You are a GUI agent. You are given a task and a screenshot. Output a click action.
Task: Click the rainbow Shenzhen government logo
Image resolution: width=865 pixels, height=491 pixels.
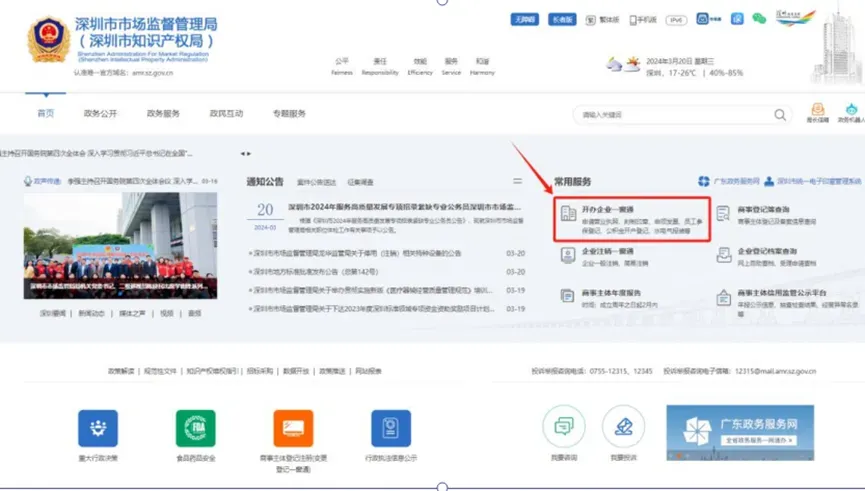coord(795,18)
